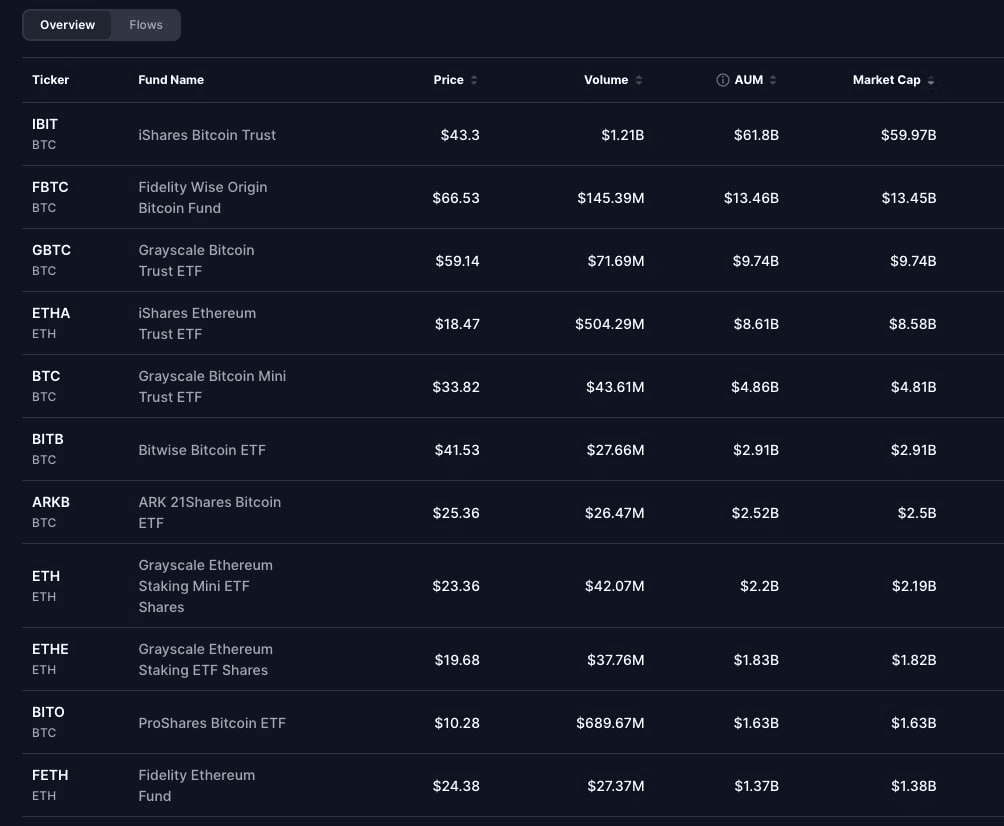The image size is (1004, 826).
Task: Click AUM $4.86B cell
Action: tap(755, 387)
